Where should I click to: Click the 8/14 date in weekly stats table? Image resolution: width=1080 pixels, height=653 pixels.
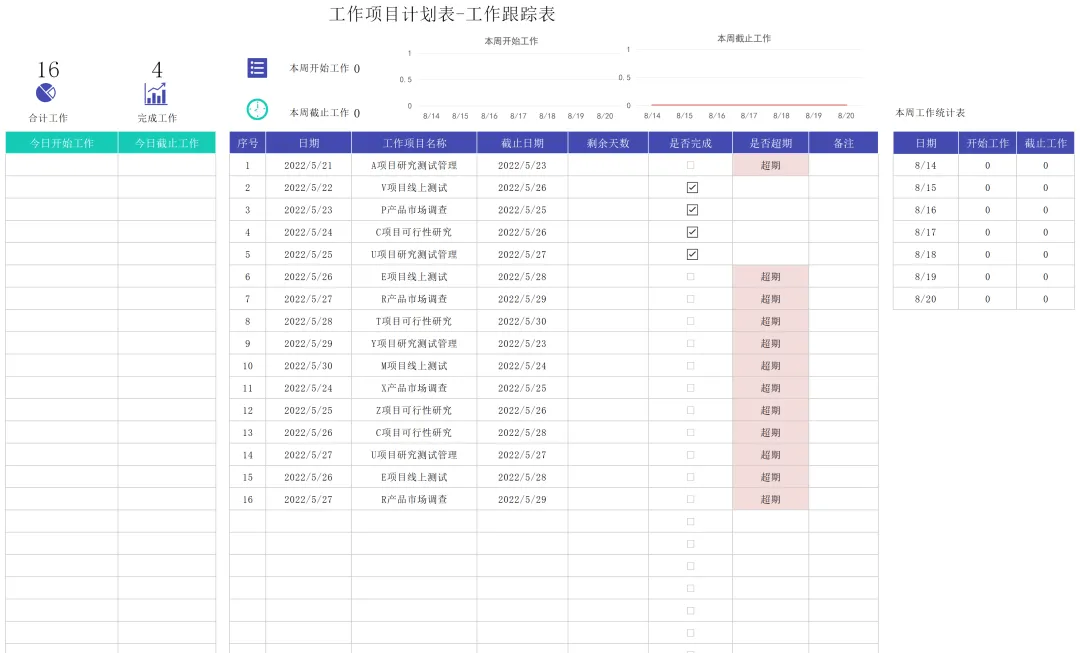click(925, 165)
